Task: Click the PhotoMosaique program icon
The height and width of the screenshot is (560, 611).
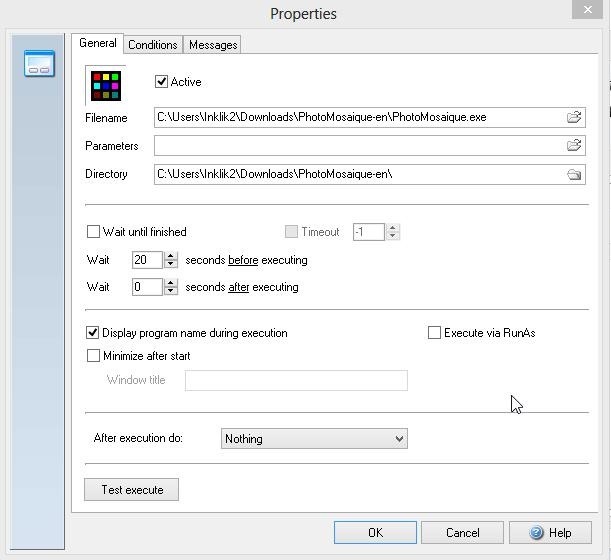Action: (106, 85)
